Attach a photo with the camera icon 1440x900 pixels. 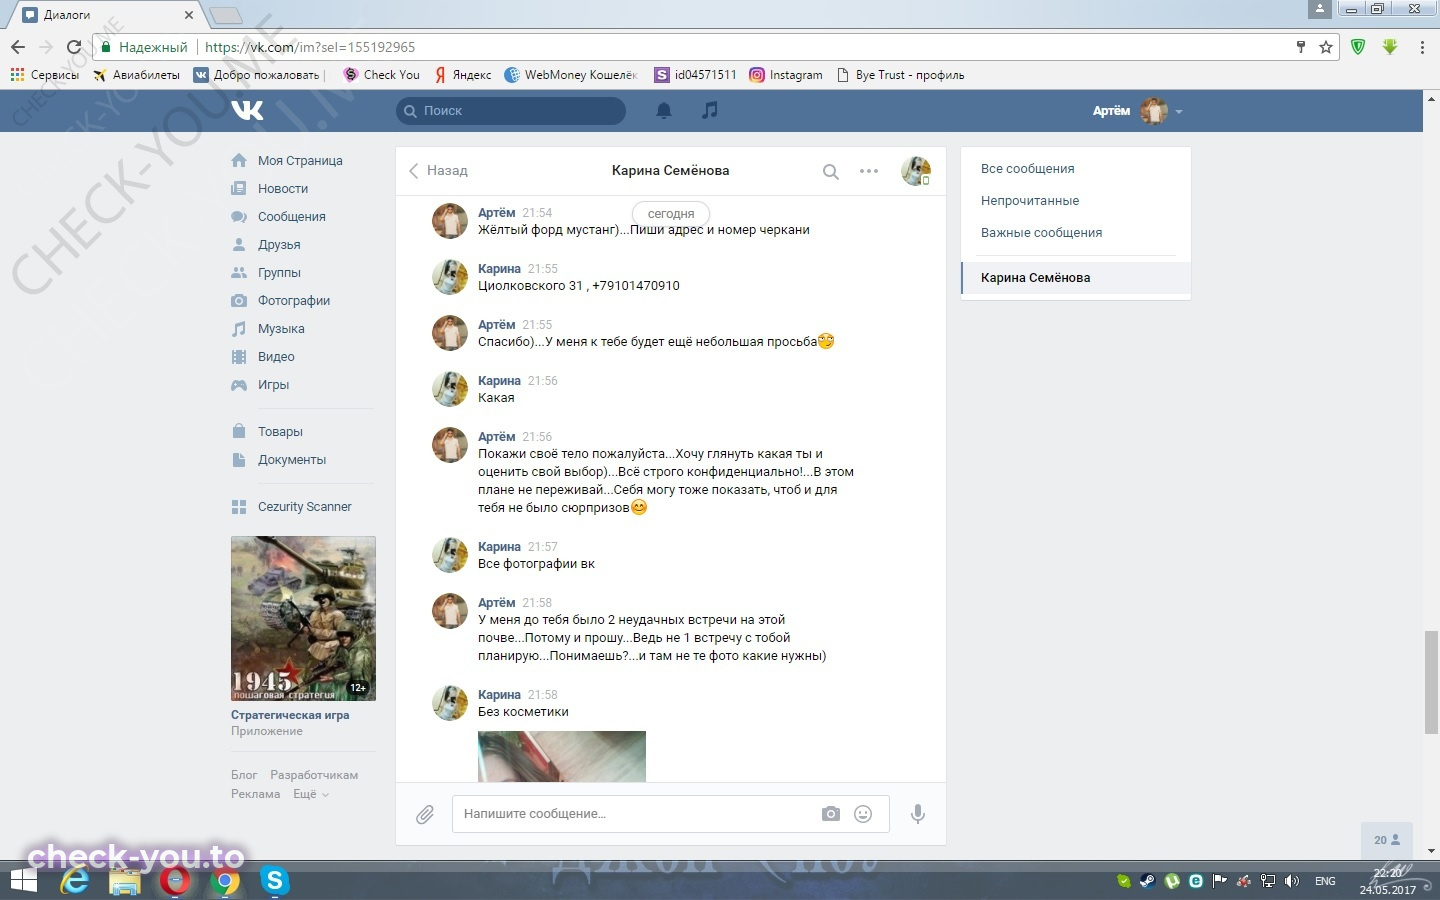831,814
